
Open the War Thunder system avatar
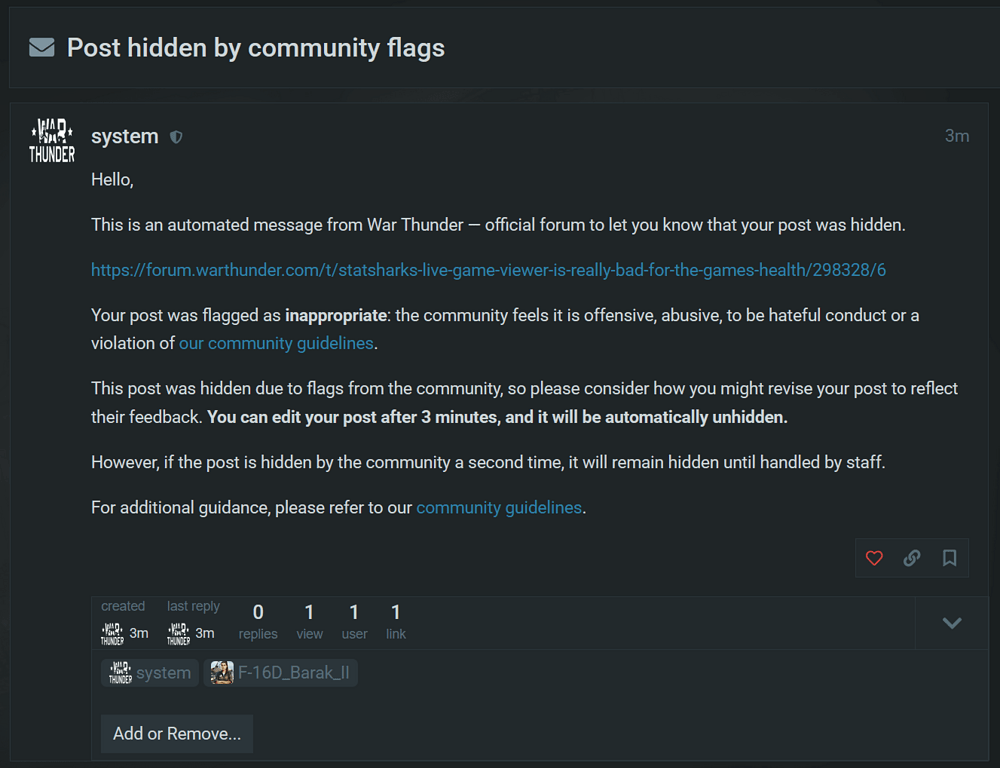point(52,140)
